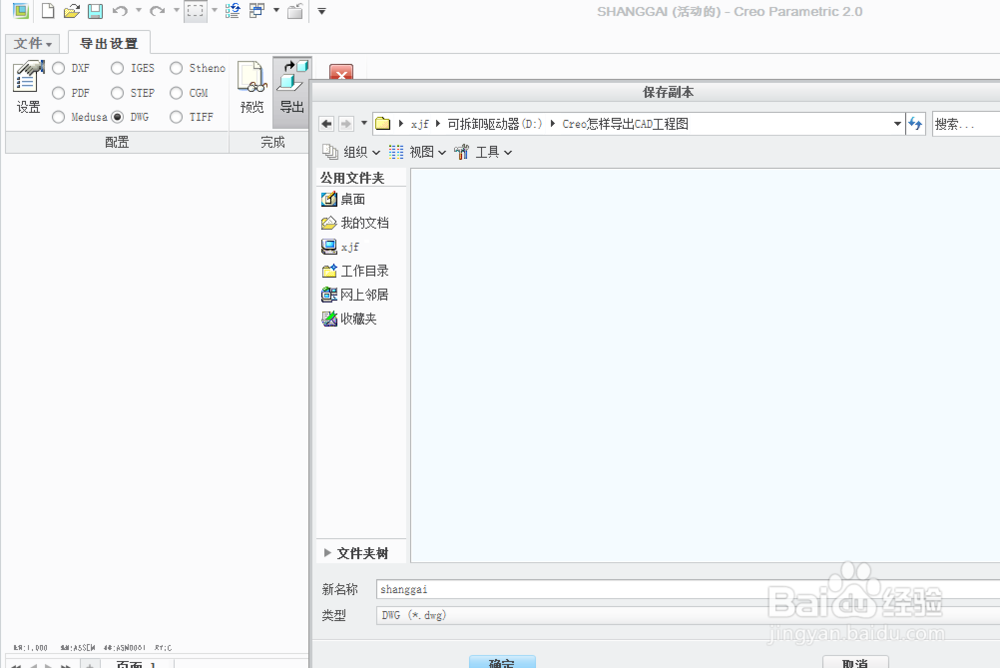The height and width of the screenshot is (668, 1000).
Task: Expand the address path dropdown
Action: (897, 124)
